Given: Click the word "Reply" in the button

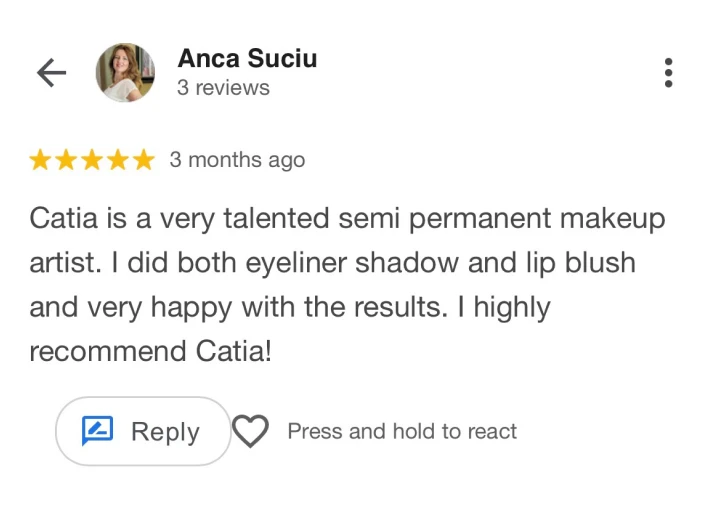Looking at the screenshot, I should (x=165, y=432).
